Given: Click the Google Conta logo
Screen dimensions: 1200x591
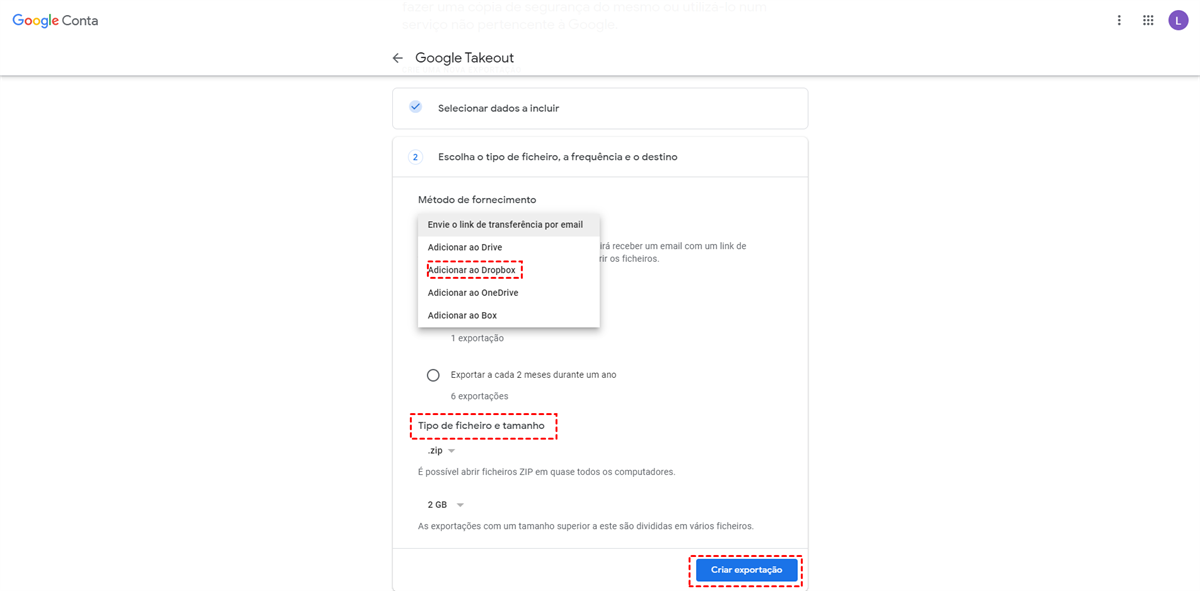Looking at the screenshot, I should point(55,20).
